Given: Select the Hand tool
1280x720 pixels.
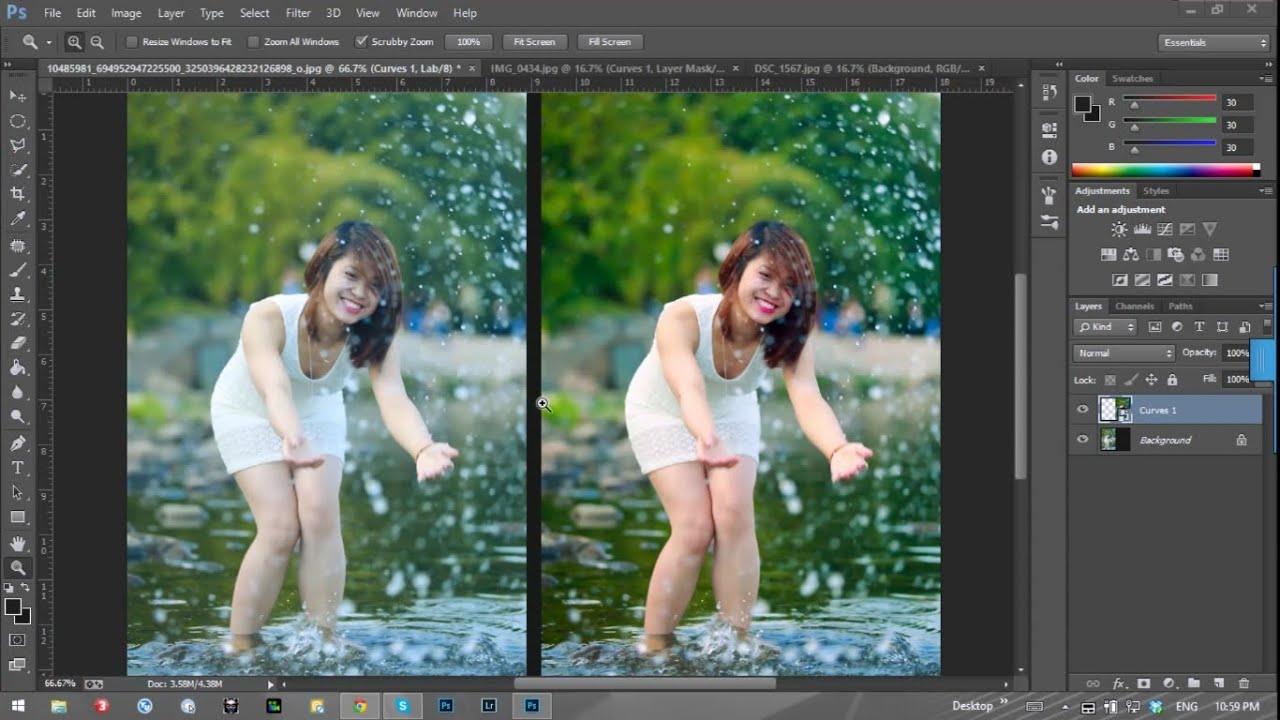Looking at the screenshot, I should pyautogui.click(x=18, y=543).
